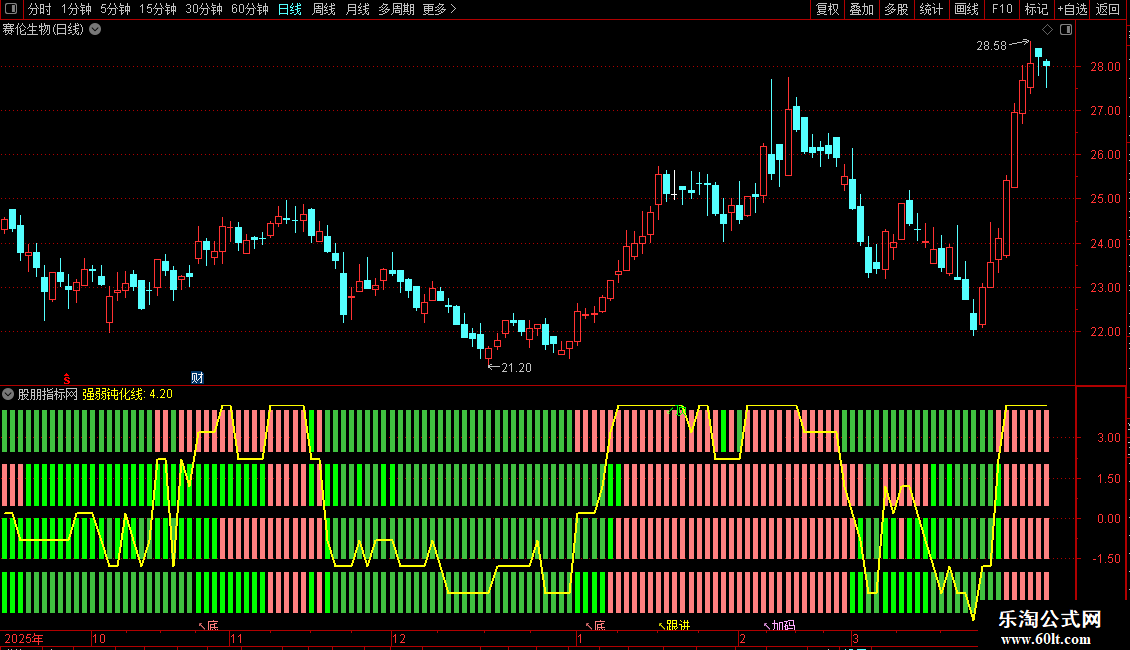Viewport: 1130px width, 650px height.
Task: Click the diamond icon above the chart
Action: coord(1048,30)
